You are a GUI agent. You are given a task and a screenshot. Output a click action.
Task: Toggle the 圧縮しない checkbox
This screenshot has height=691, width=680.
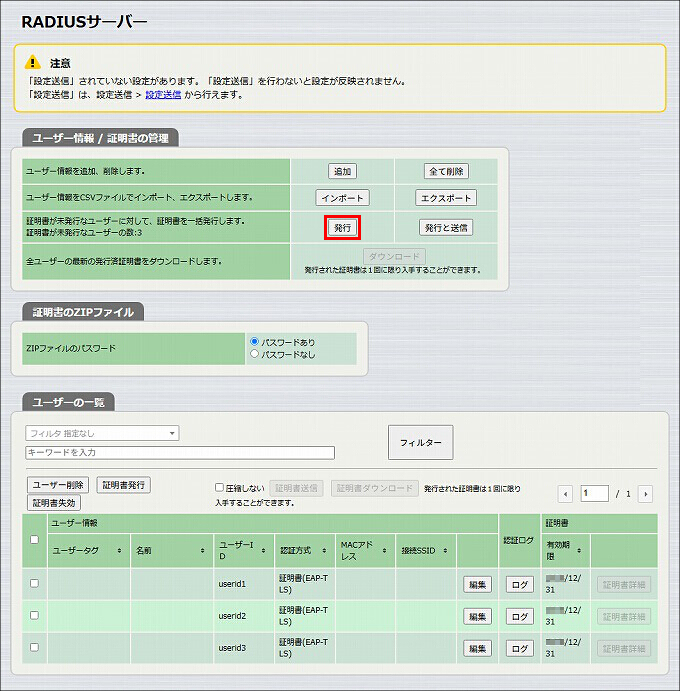(x=219, y=487)
